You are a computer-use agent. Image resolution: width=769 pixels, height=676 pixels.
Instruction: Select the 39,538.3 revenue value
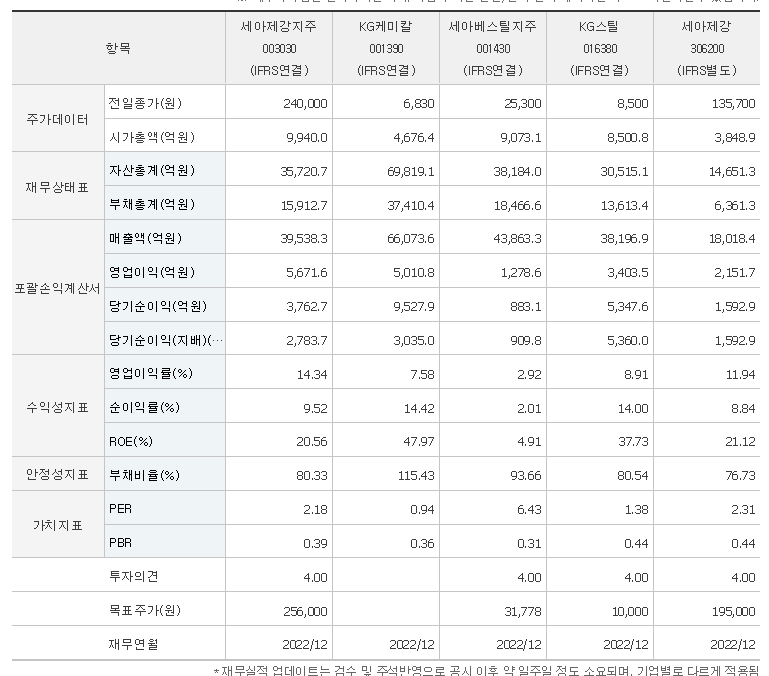[304, 239]
